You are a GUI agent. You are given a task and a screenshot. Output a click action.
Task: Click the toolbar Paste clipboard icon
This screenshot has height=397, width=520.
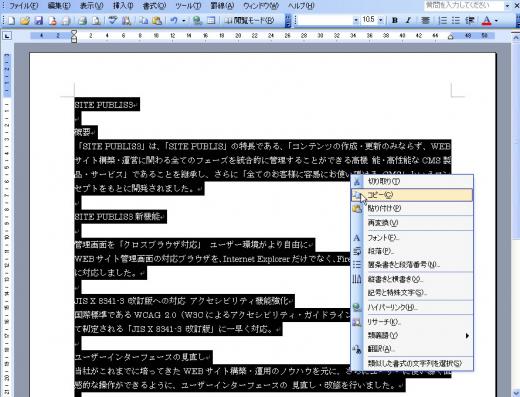(x=157, y=21)
